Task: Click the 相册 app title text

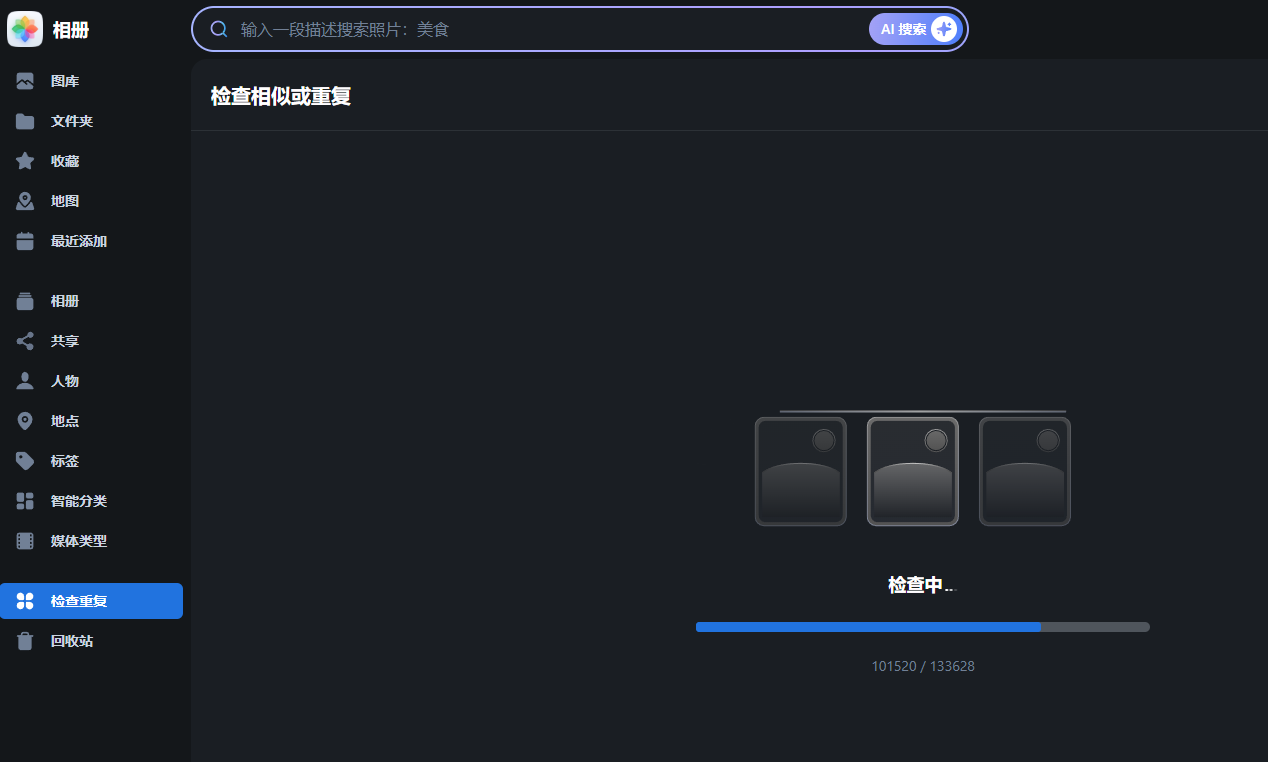Action: pyautogui.click(x=71, y=30)
